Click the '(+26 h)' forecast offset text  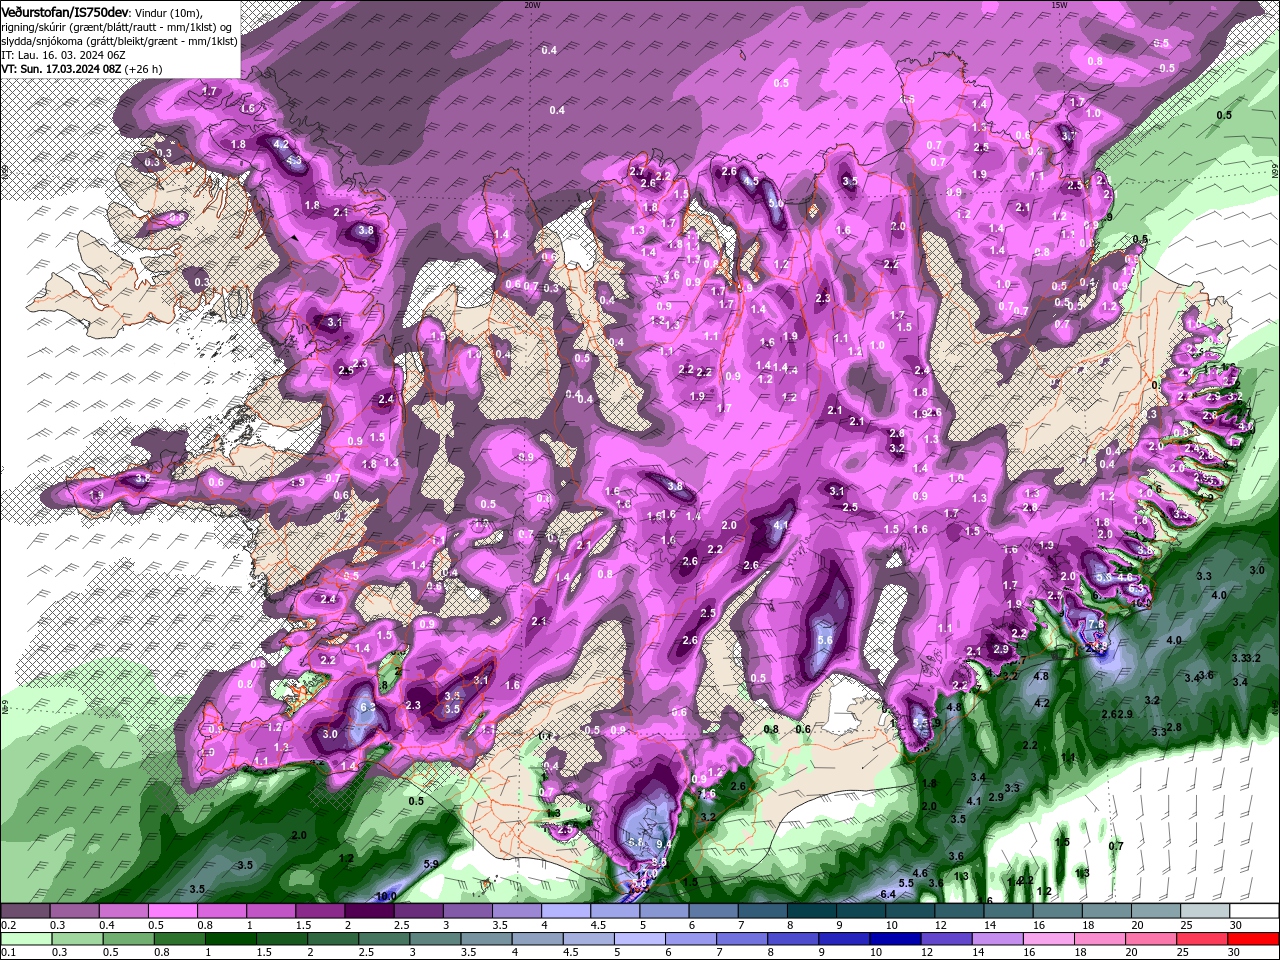144,69
